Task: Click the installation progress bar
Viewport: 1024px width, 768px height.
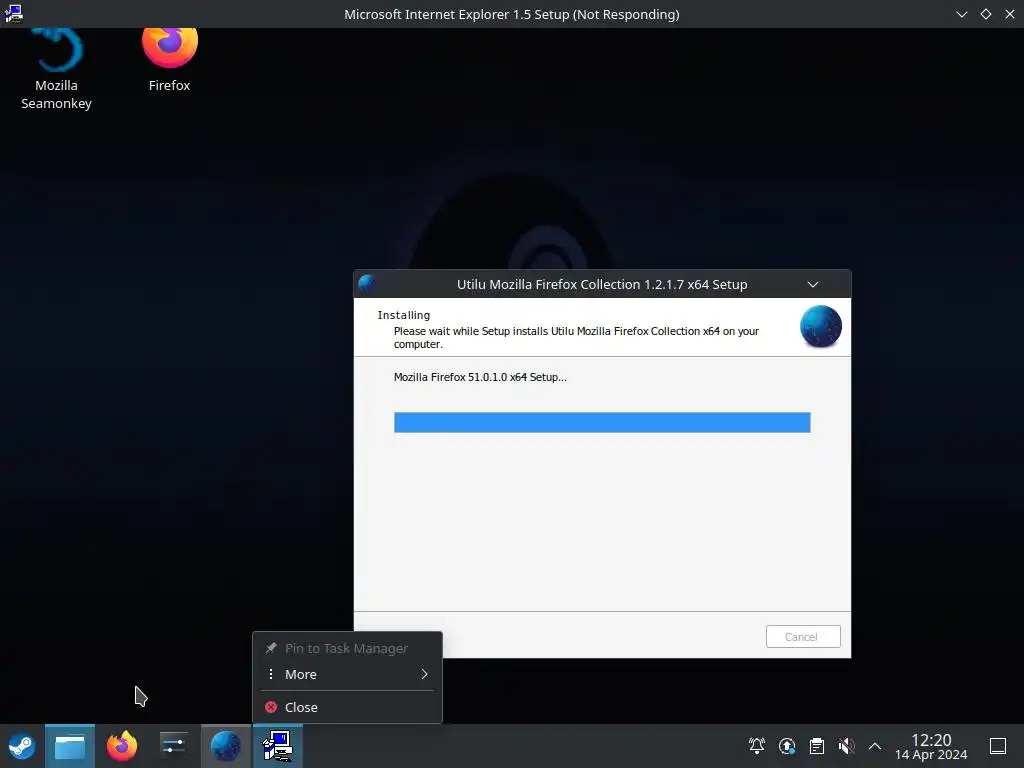Action: [x=602, y=423]
